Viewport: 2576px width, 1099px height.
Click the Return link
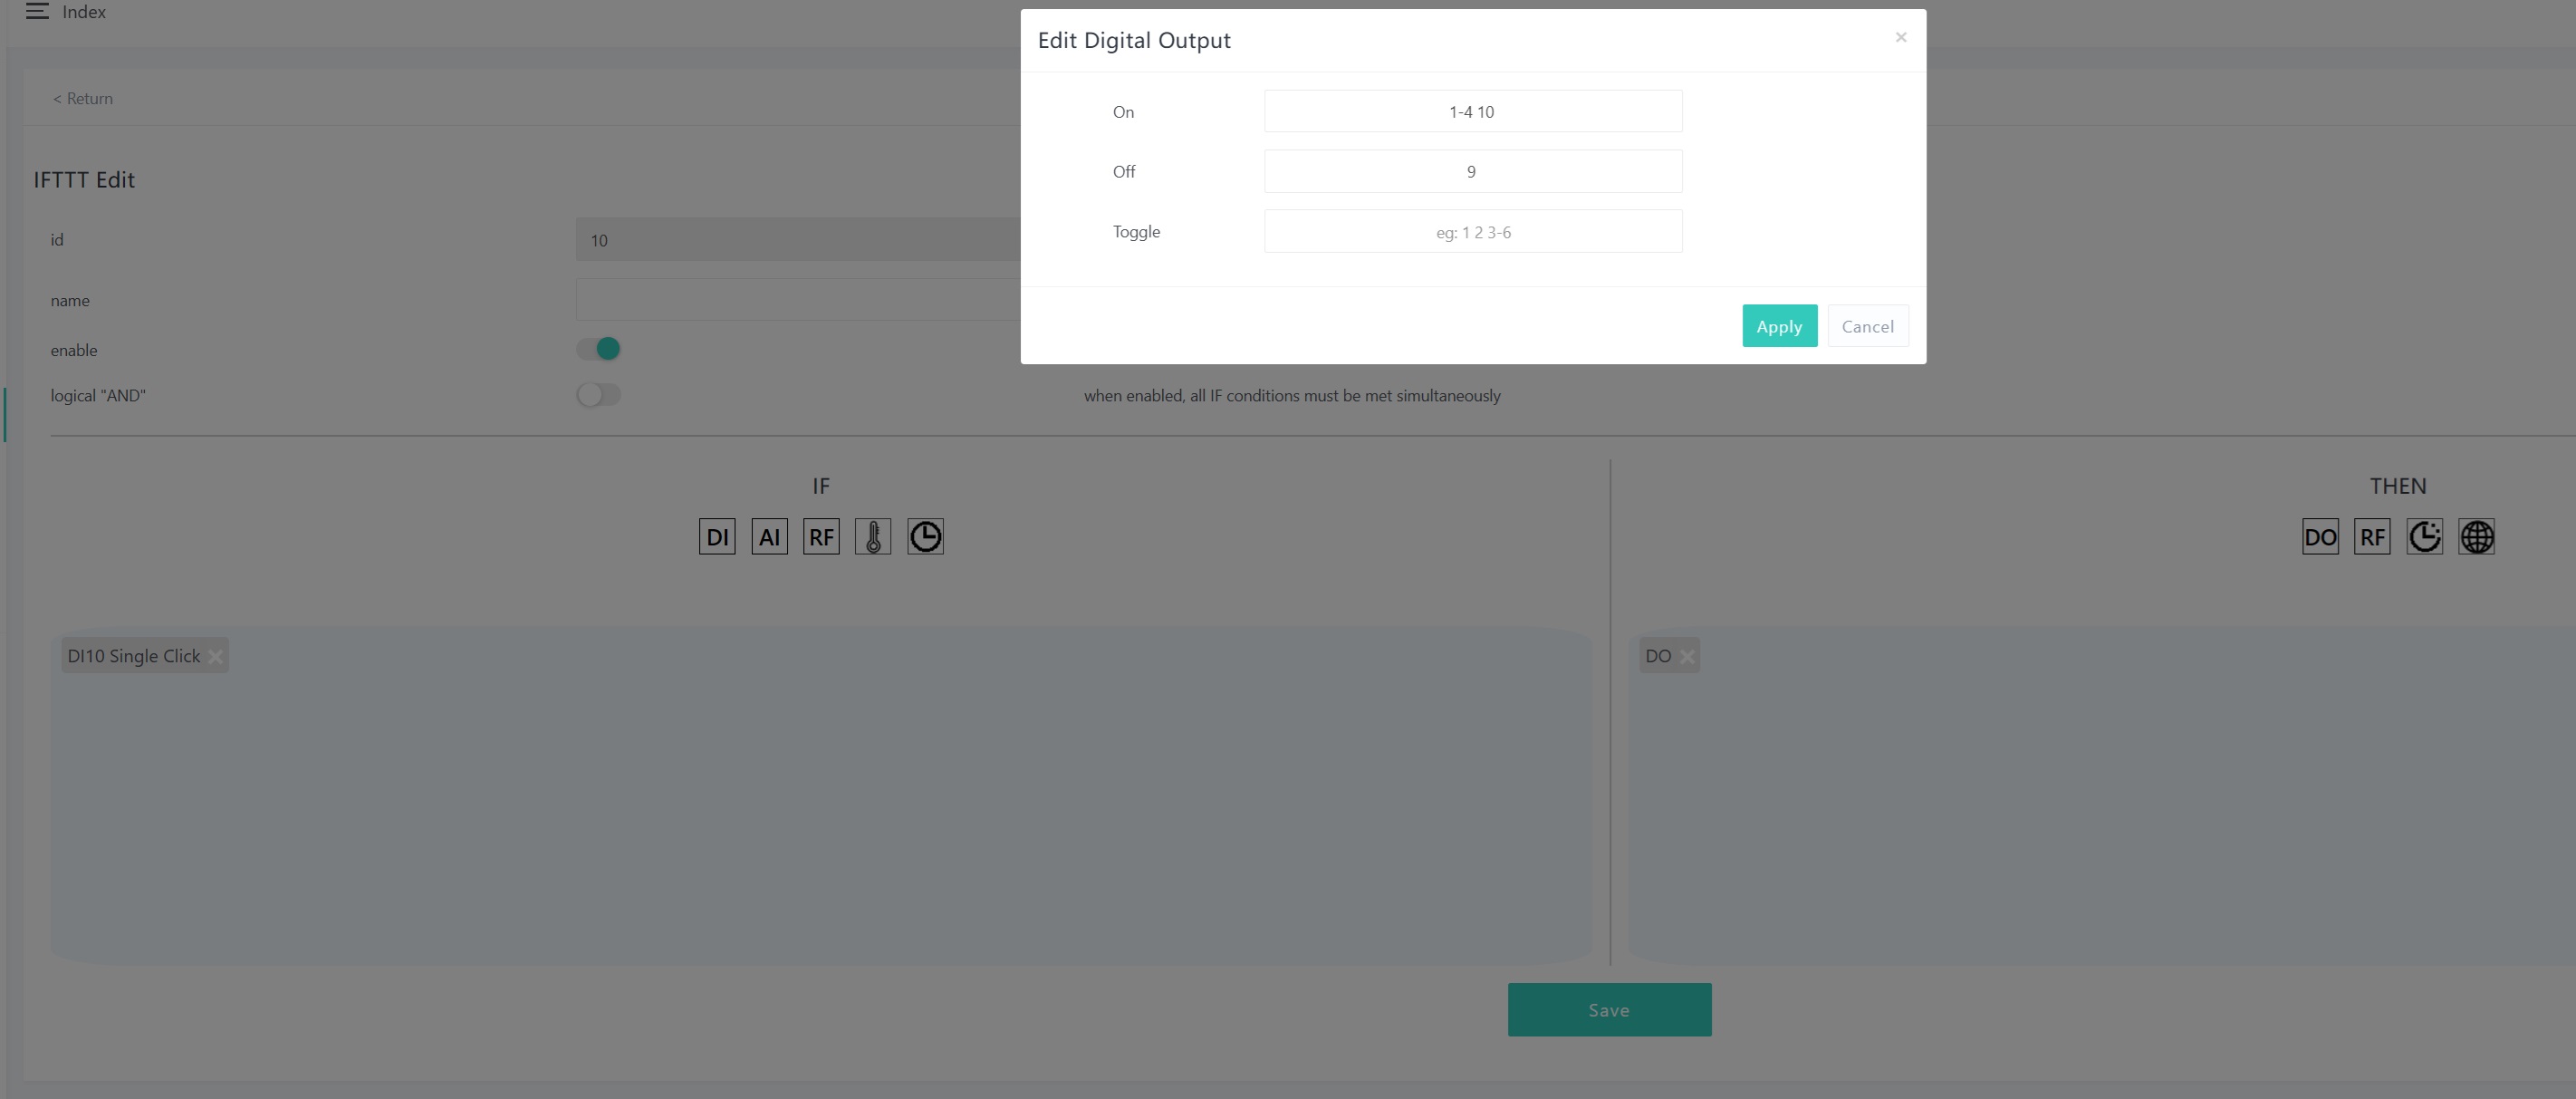[83, 98]
